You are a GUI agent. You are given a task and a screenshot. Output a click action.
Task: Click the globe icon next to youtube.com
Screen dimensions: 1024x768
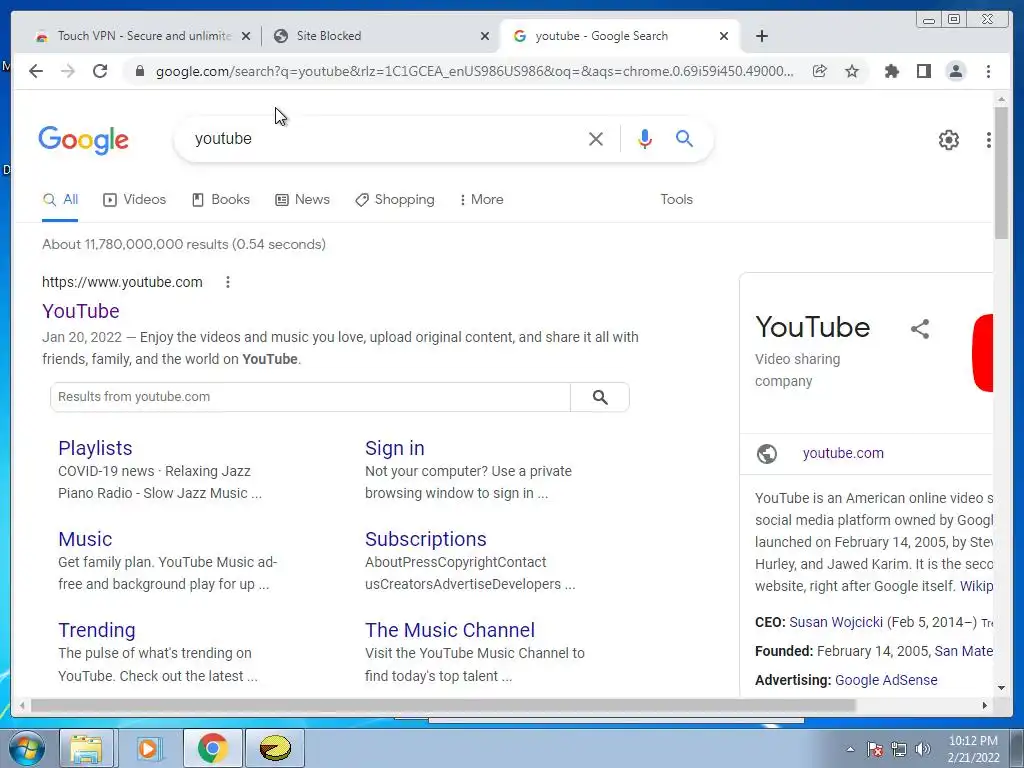tap(767, 453)
